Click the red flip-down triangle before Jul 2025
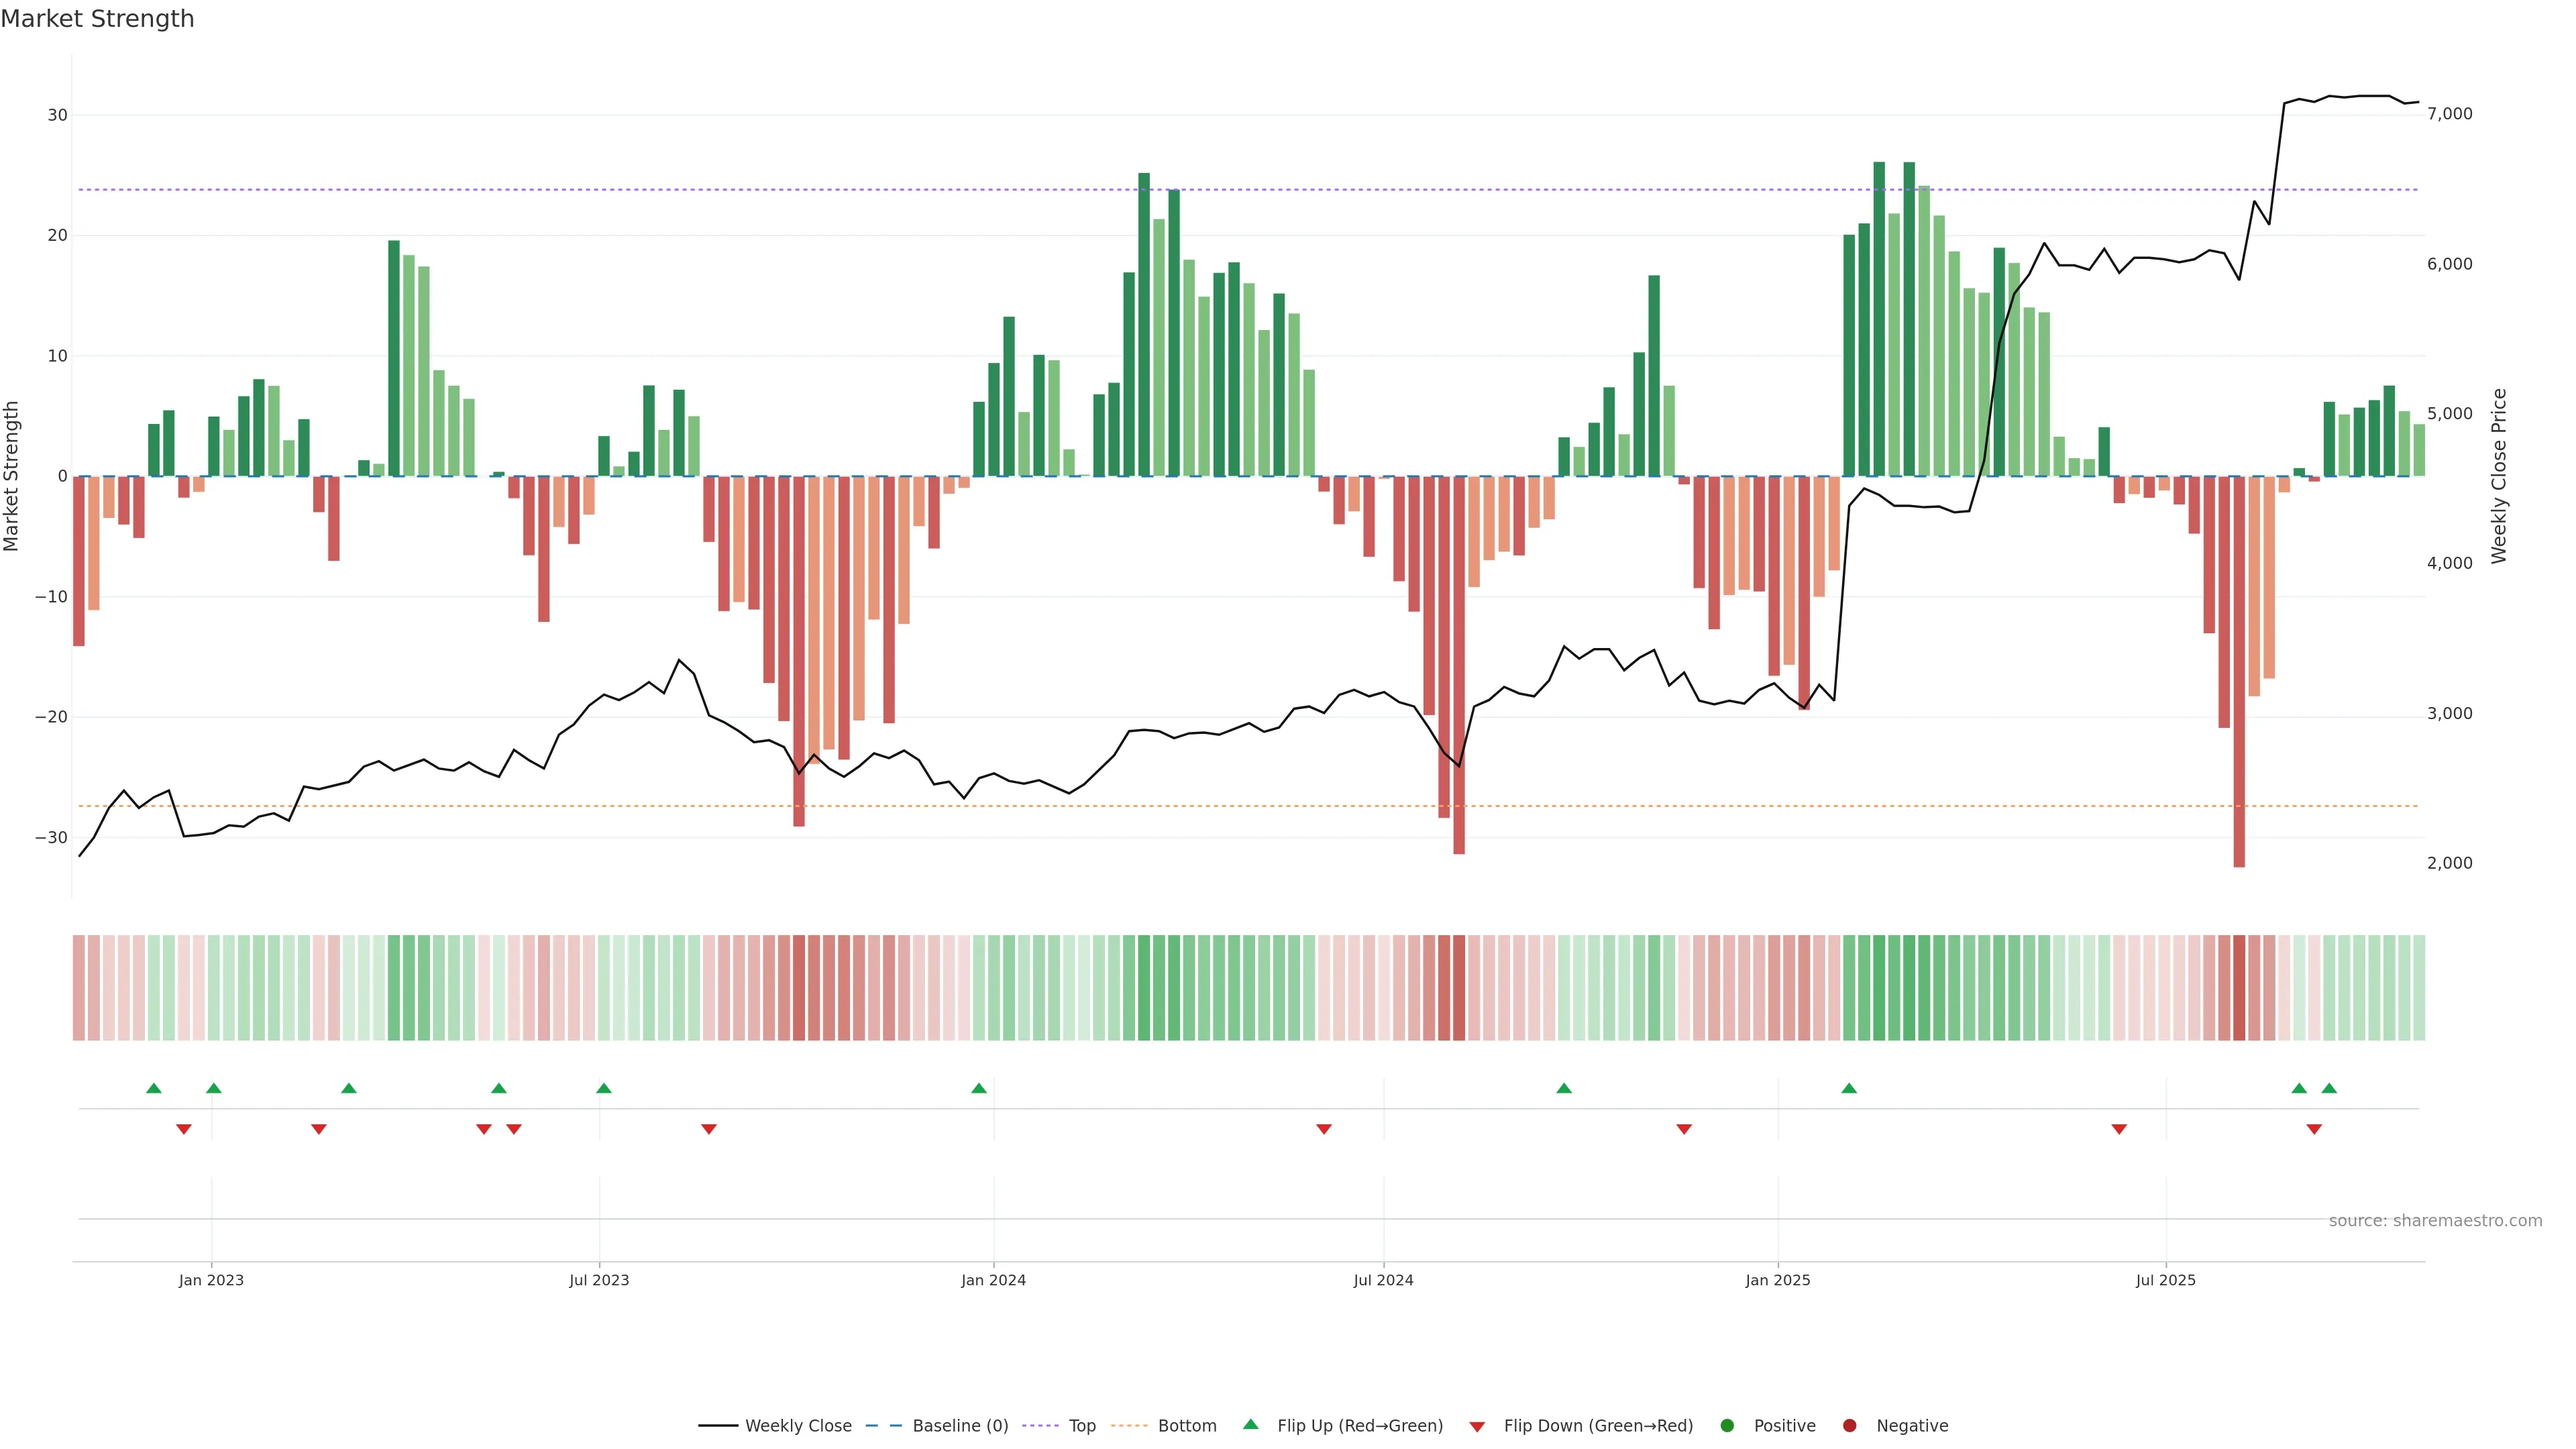Screen dimensions: 2576x1449 (2119, 1129)
